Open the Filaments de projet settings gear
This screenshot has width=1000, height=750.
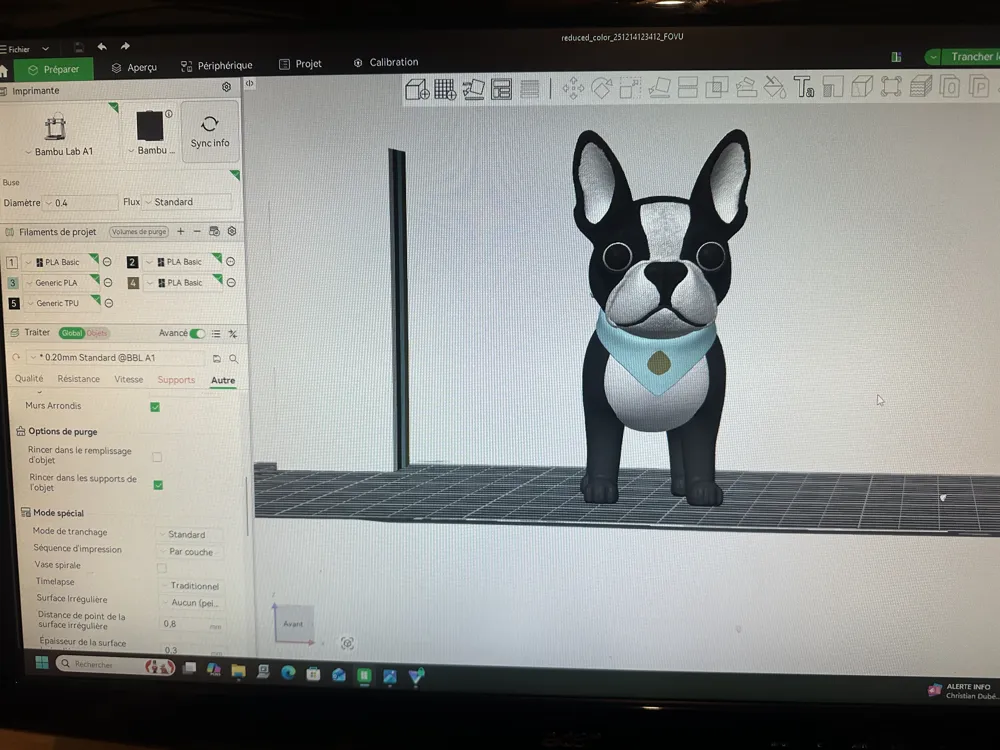click(x=232, y=231)
